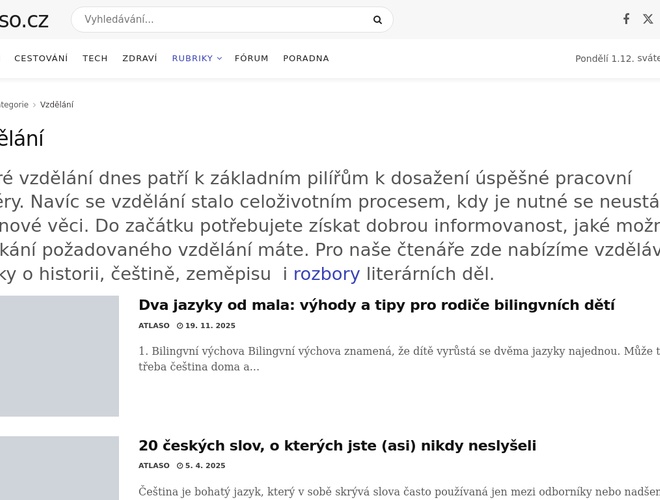
Task: Open the Fórum menu item
Action: point(251,58)
